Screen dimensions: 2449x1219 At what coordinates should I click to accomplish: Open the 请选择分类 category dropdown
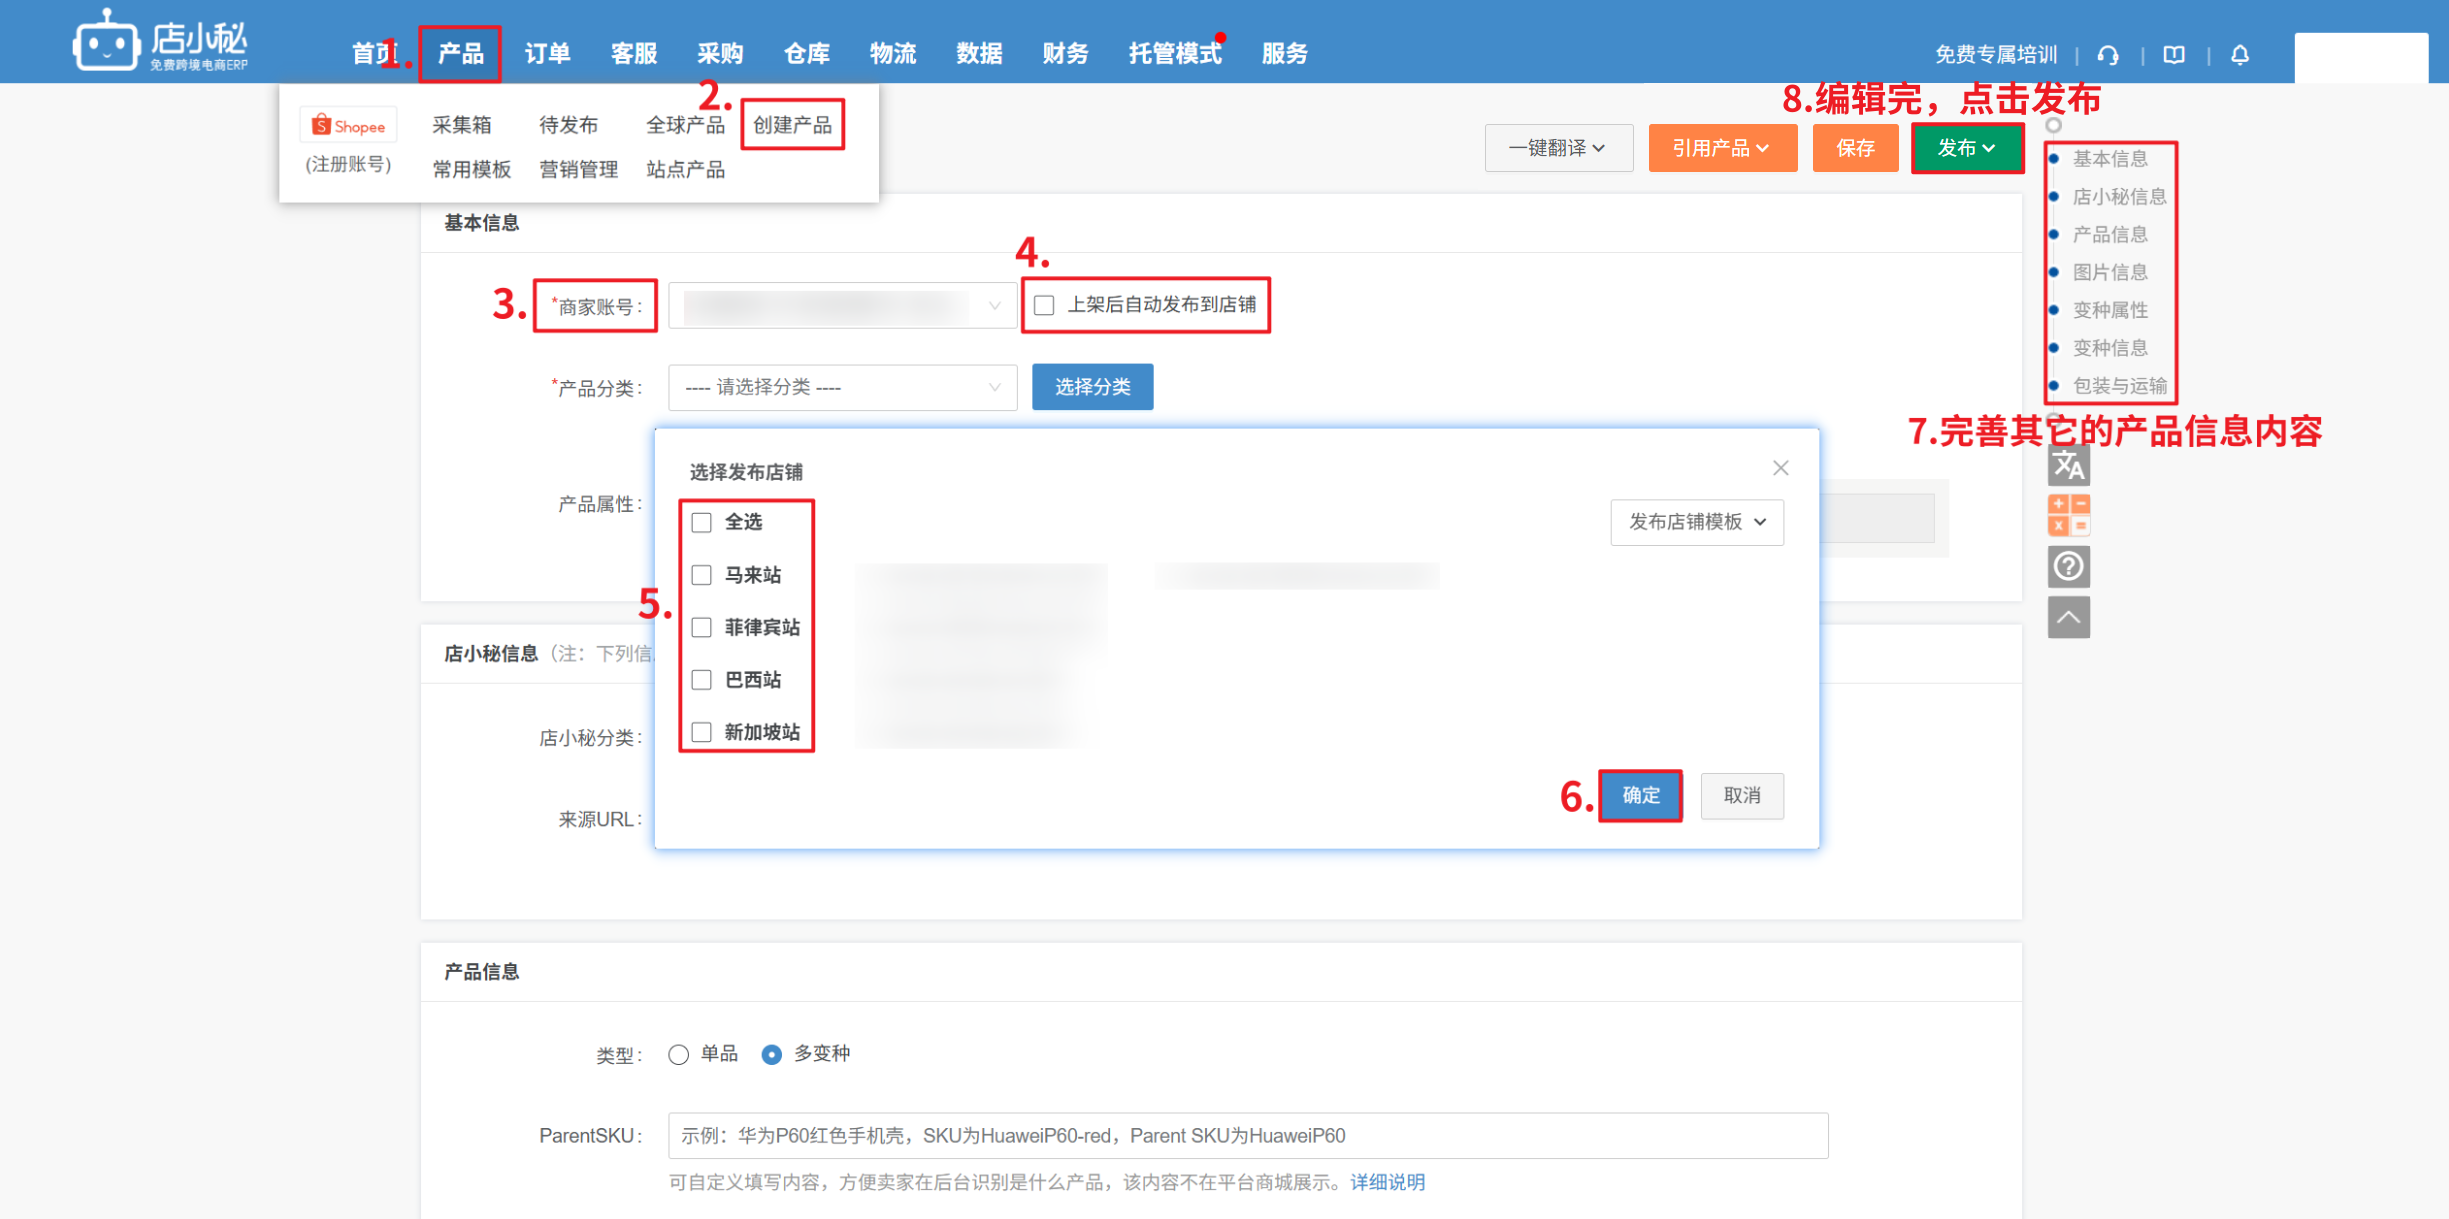[x=842, y=387]
